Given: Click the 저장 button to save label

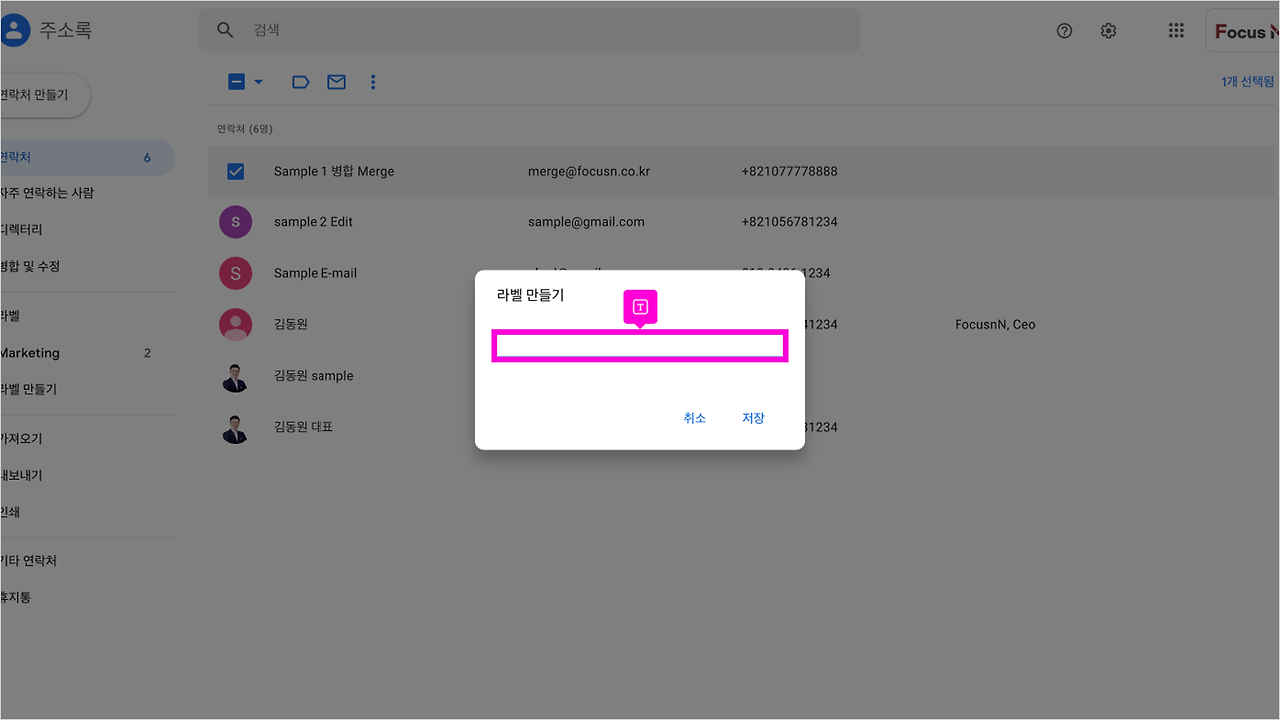Looking at the screenshot, I should click(753, 418).
